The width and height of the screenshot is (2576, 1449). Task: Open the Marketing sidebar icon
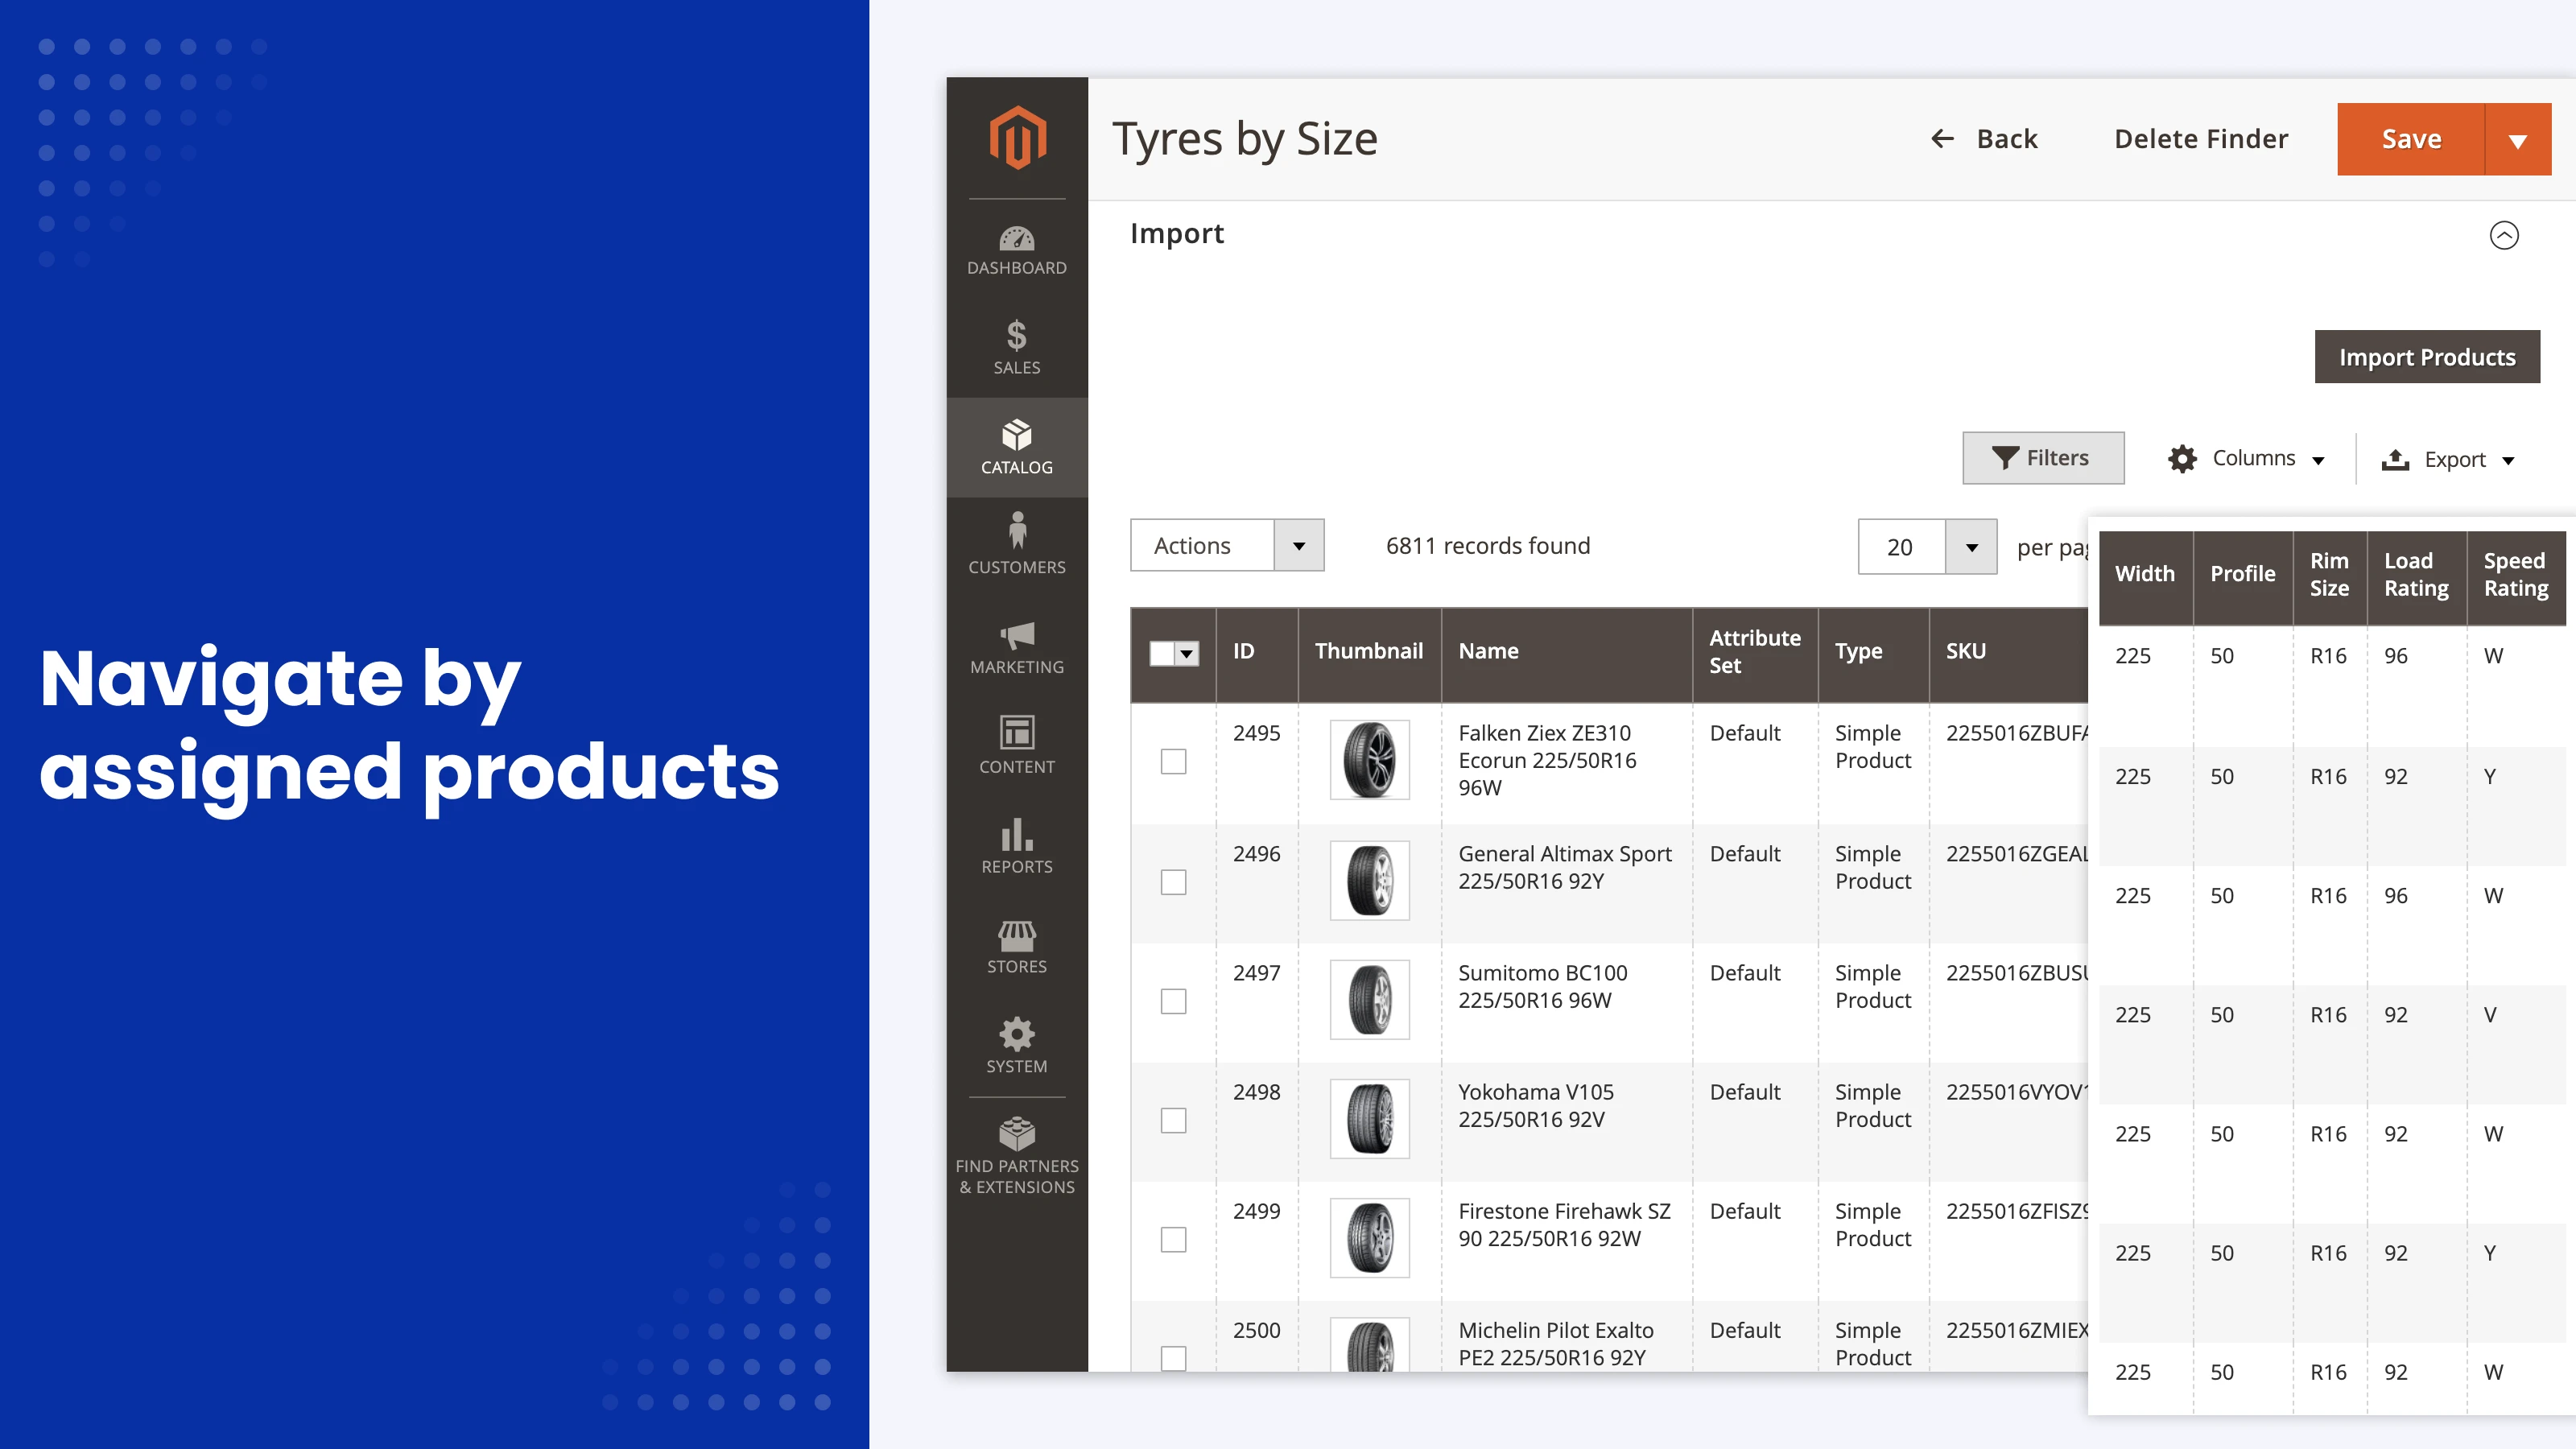(x=1016, y=647)
